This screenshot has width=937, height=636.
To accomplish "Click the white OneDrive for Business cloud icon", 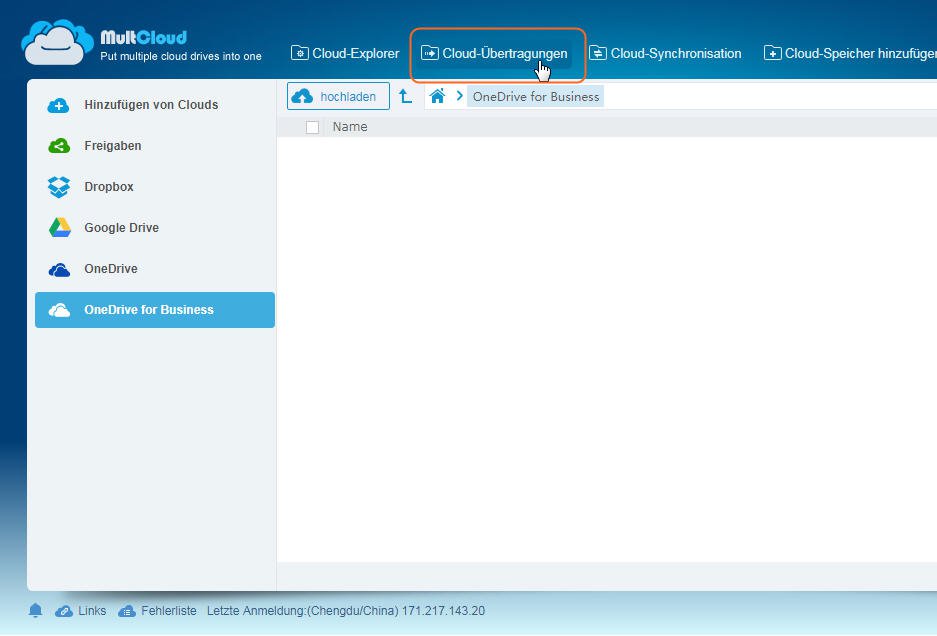I will 59,310.
